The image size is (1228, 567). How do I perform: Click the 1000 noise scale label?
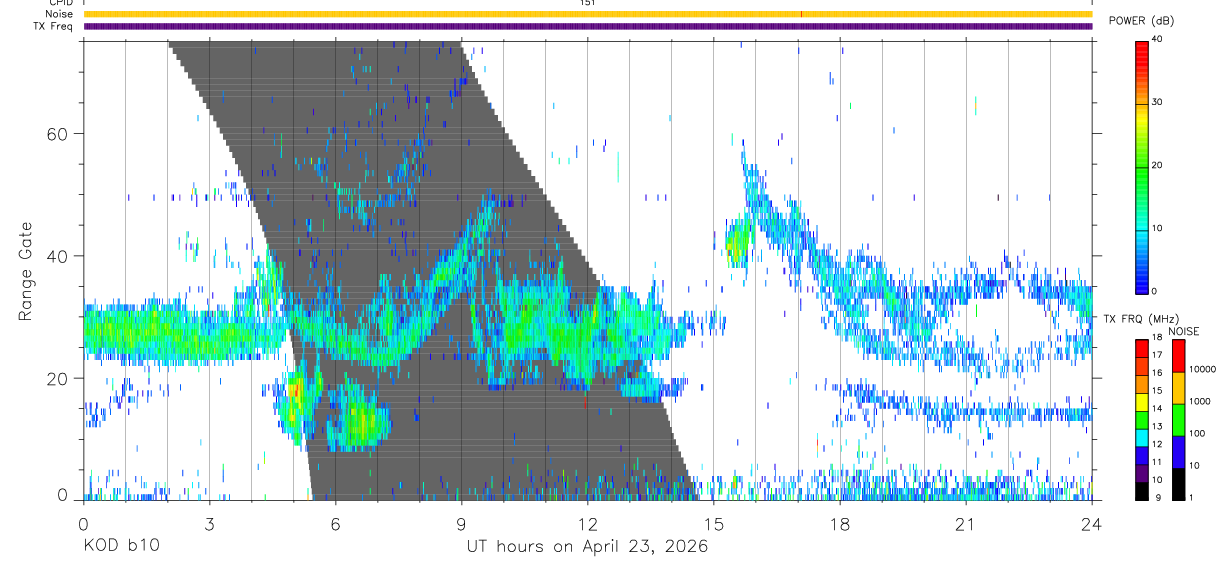[1199, 401]
